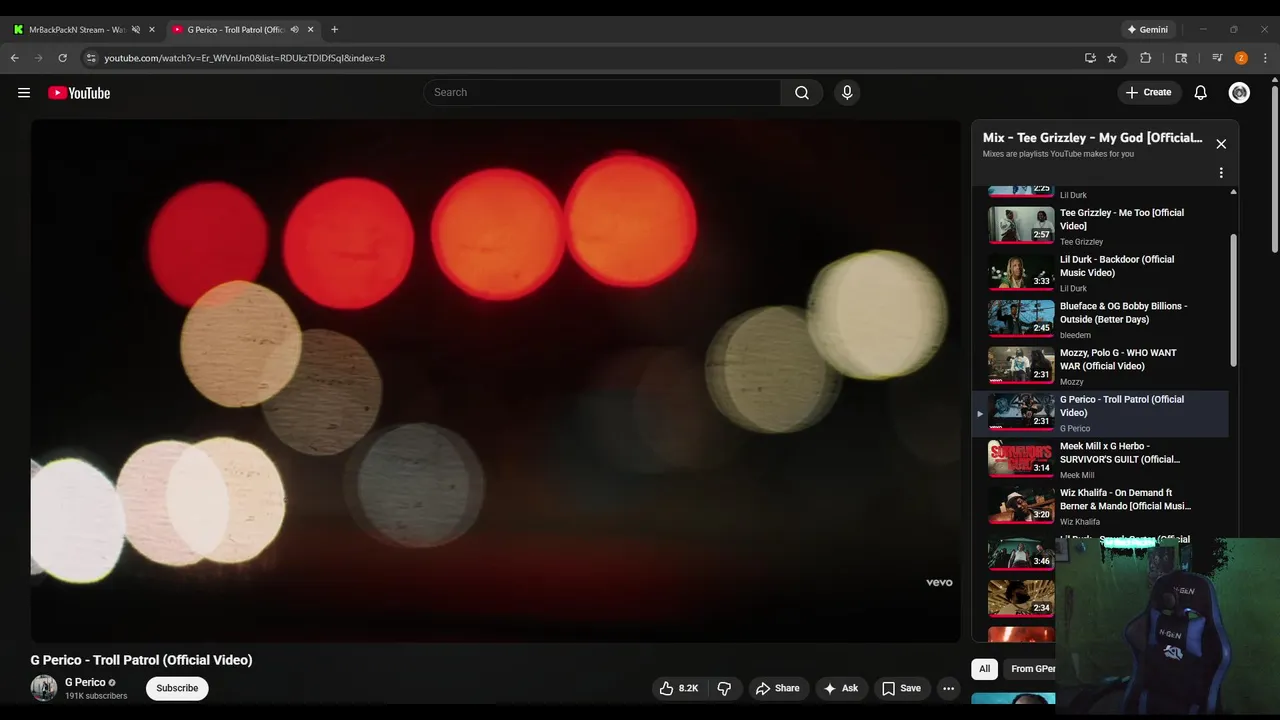The height and width of the screenshot is (720, 1280).
Task: Open browser extensions puzzle icon
Action: [x=1146, y=58]
